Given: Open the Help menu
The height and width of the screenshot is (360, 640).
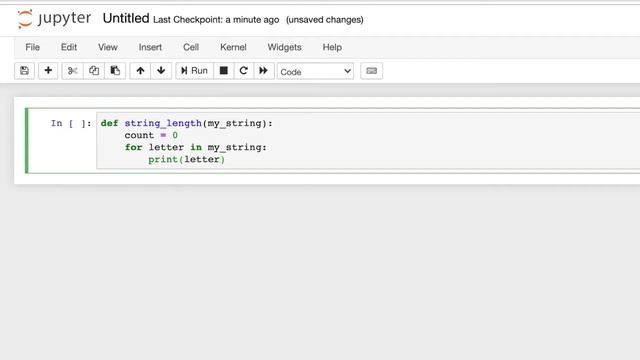Looking at the screenshot, I should (x=332, y=47).
